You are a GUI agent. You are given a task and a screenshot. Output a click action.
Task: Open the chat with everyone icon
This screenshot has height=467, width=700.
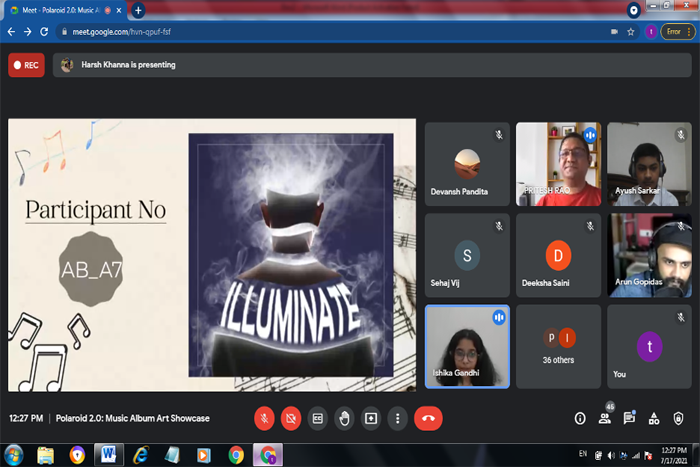tap(629, 418)
